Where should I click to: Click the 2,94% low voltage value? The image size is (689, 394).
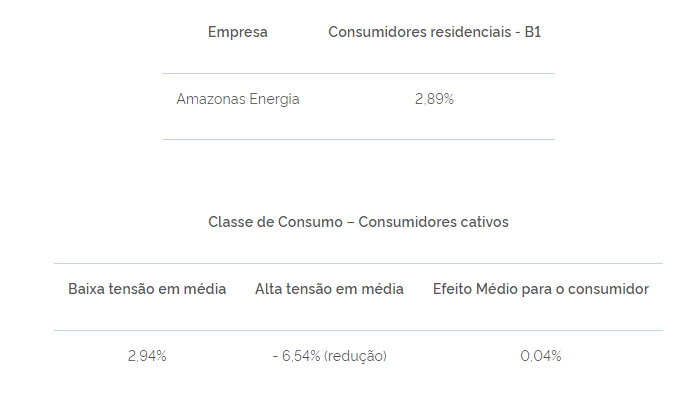click(147, 356)
